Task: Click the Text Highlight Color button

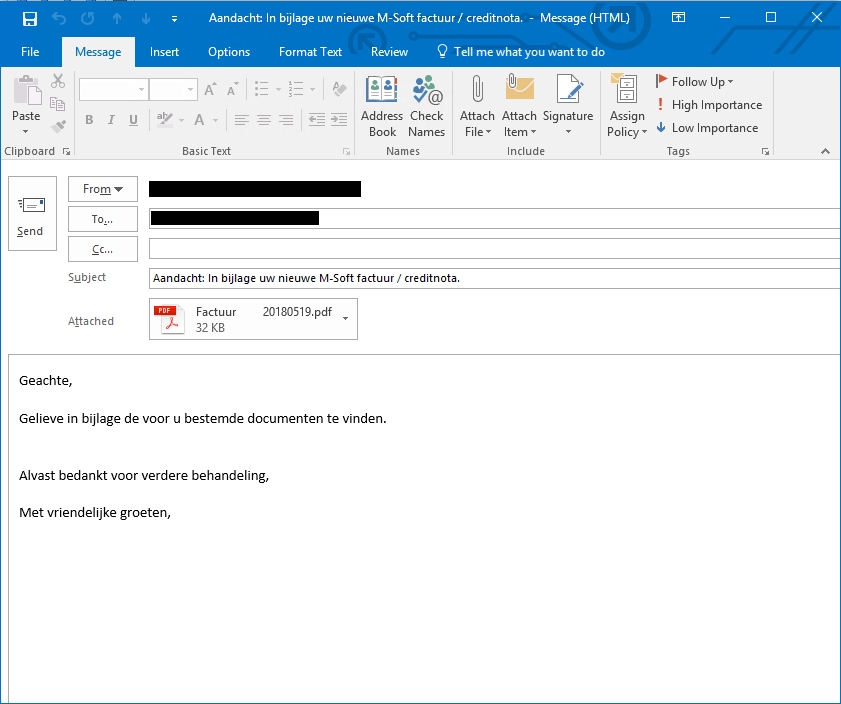Action: (165, 120)
